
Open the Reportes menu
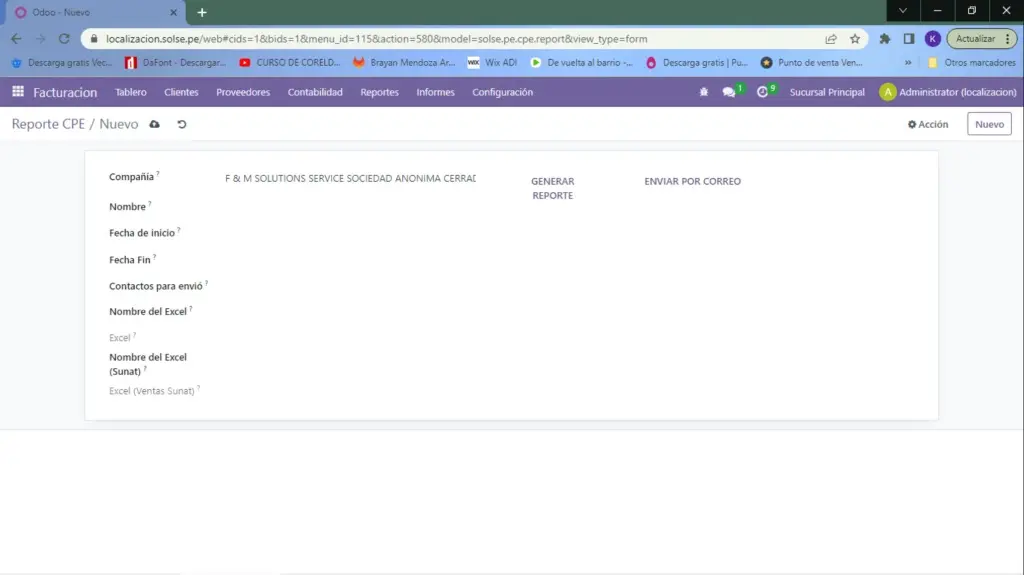[379, 92]
